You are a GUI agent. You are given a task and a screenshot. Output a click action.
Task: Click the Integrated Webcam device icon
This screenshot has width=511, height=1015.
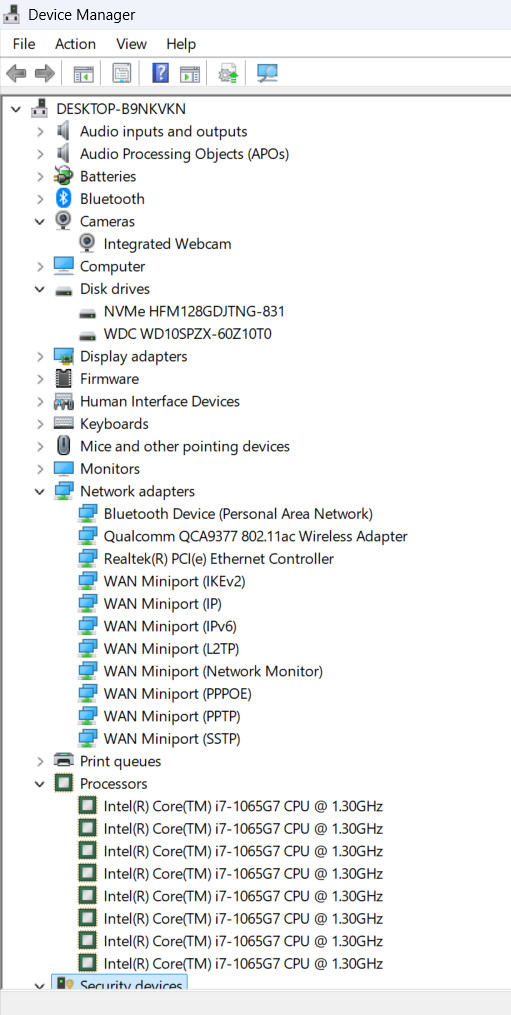pyautogui.click(x=87, y=243)
